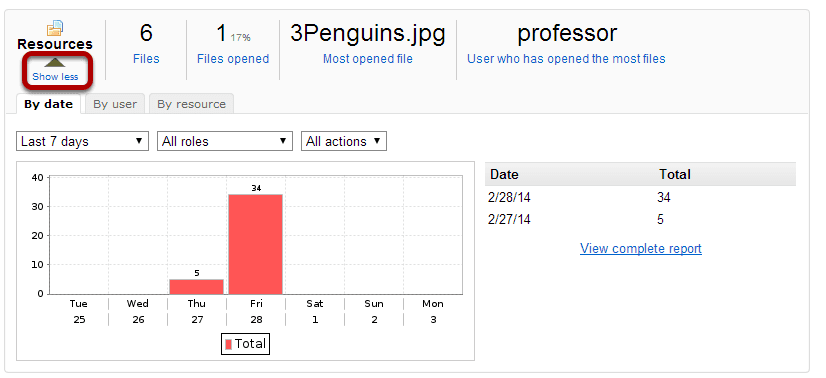Select the 2/28/14 table row
The image size is (826, 378).
point(640,198)
